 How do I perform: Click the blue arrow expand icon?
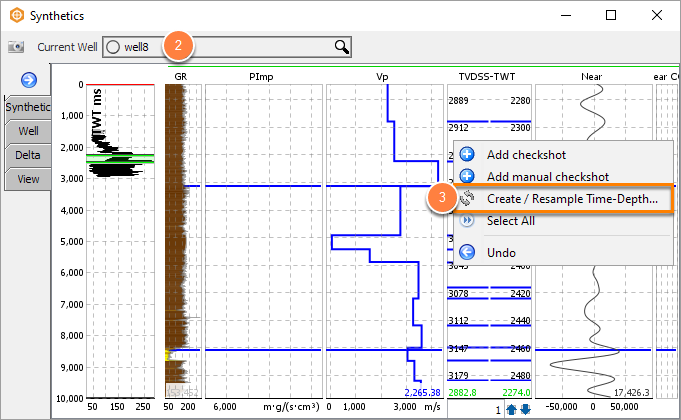click(29, 80)
